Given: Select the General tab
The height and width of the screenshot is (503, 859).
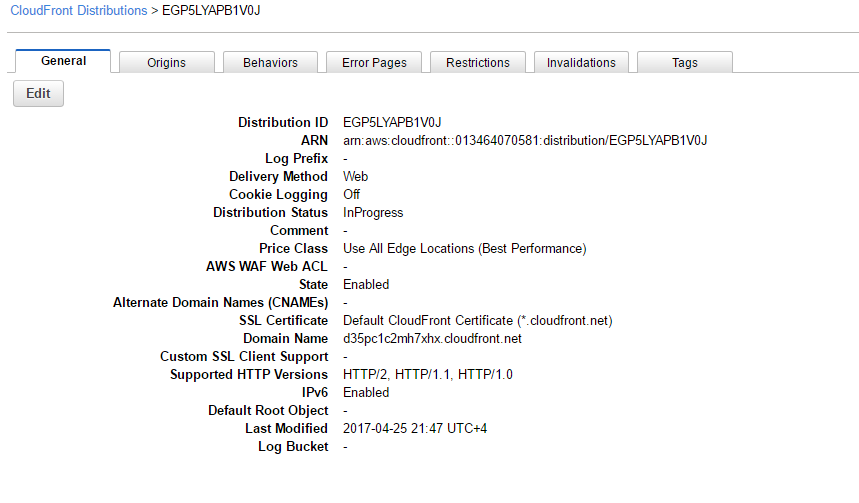Looking at the screenshot, I should click(x=64, y=61).
